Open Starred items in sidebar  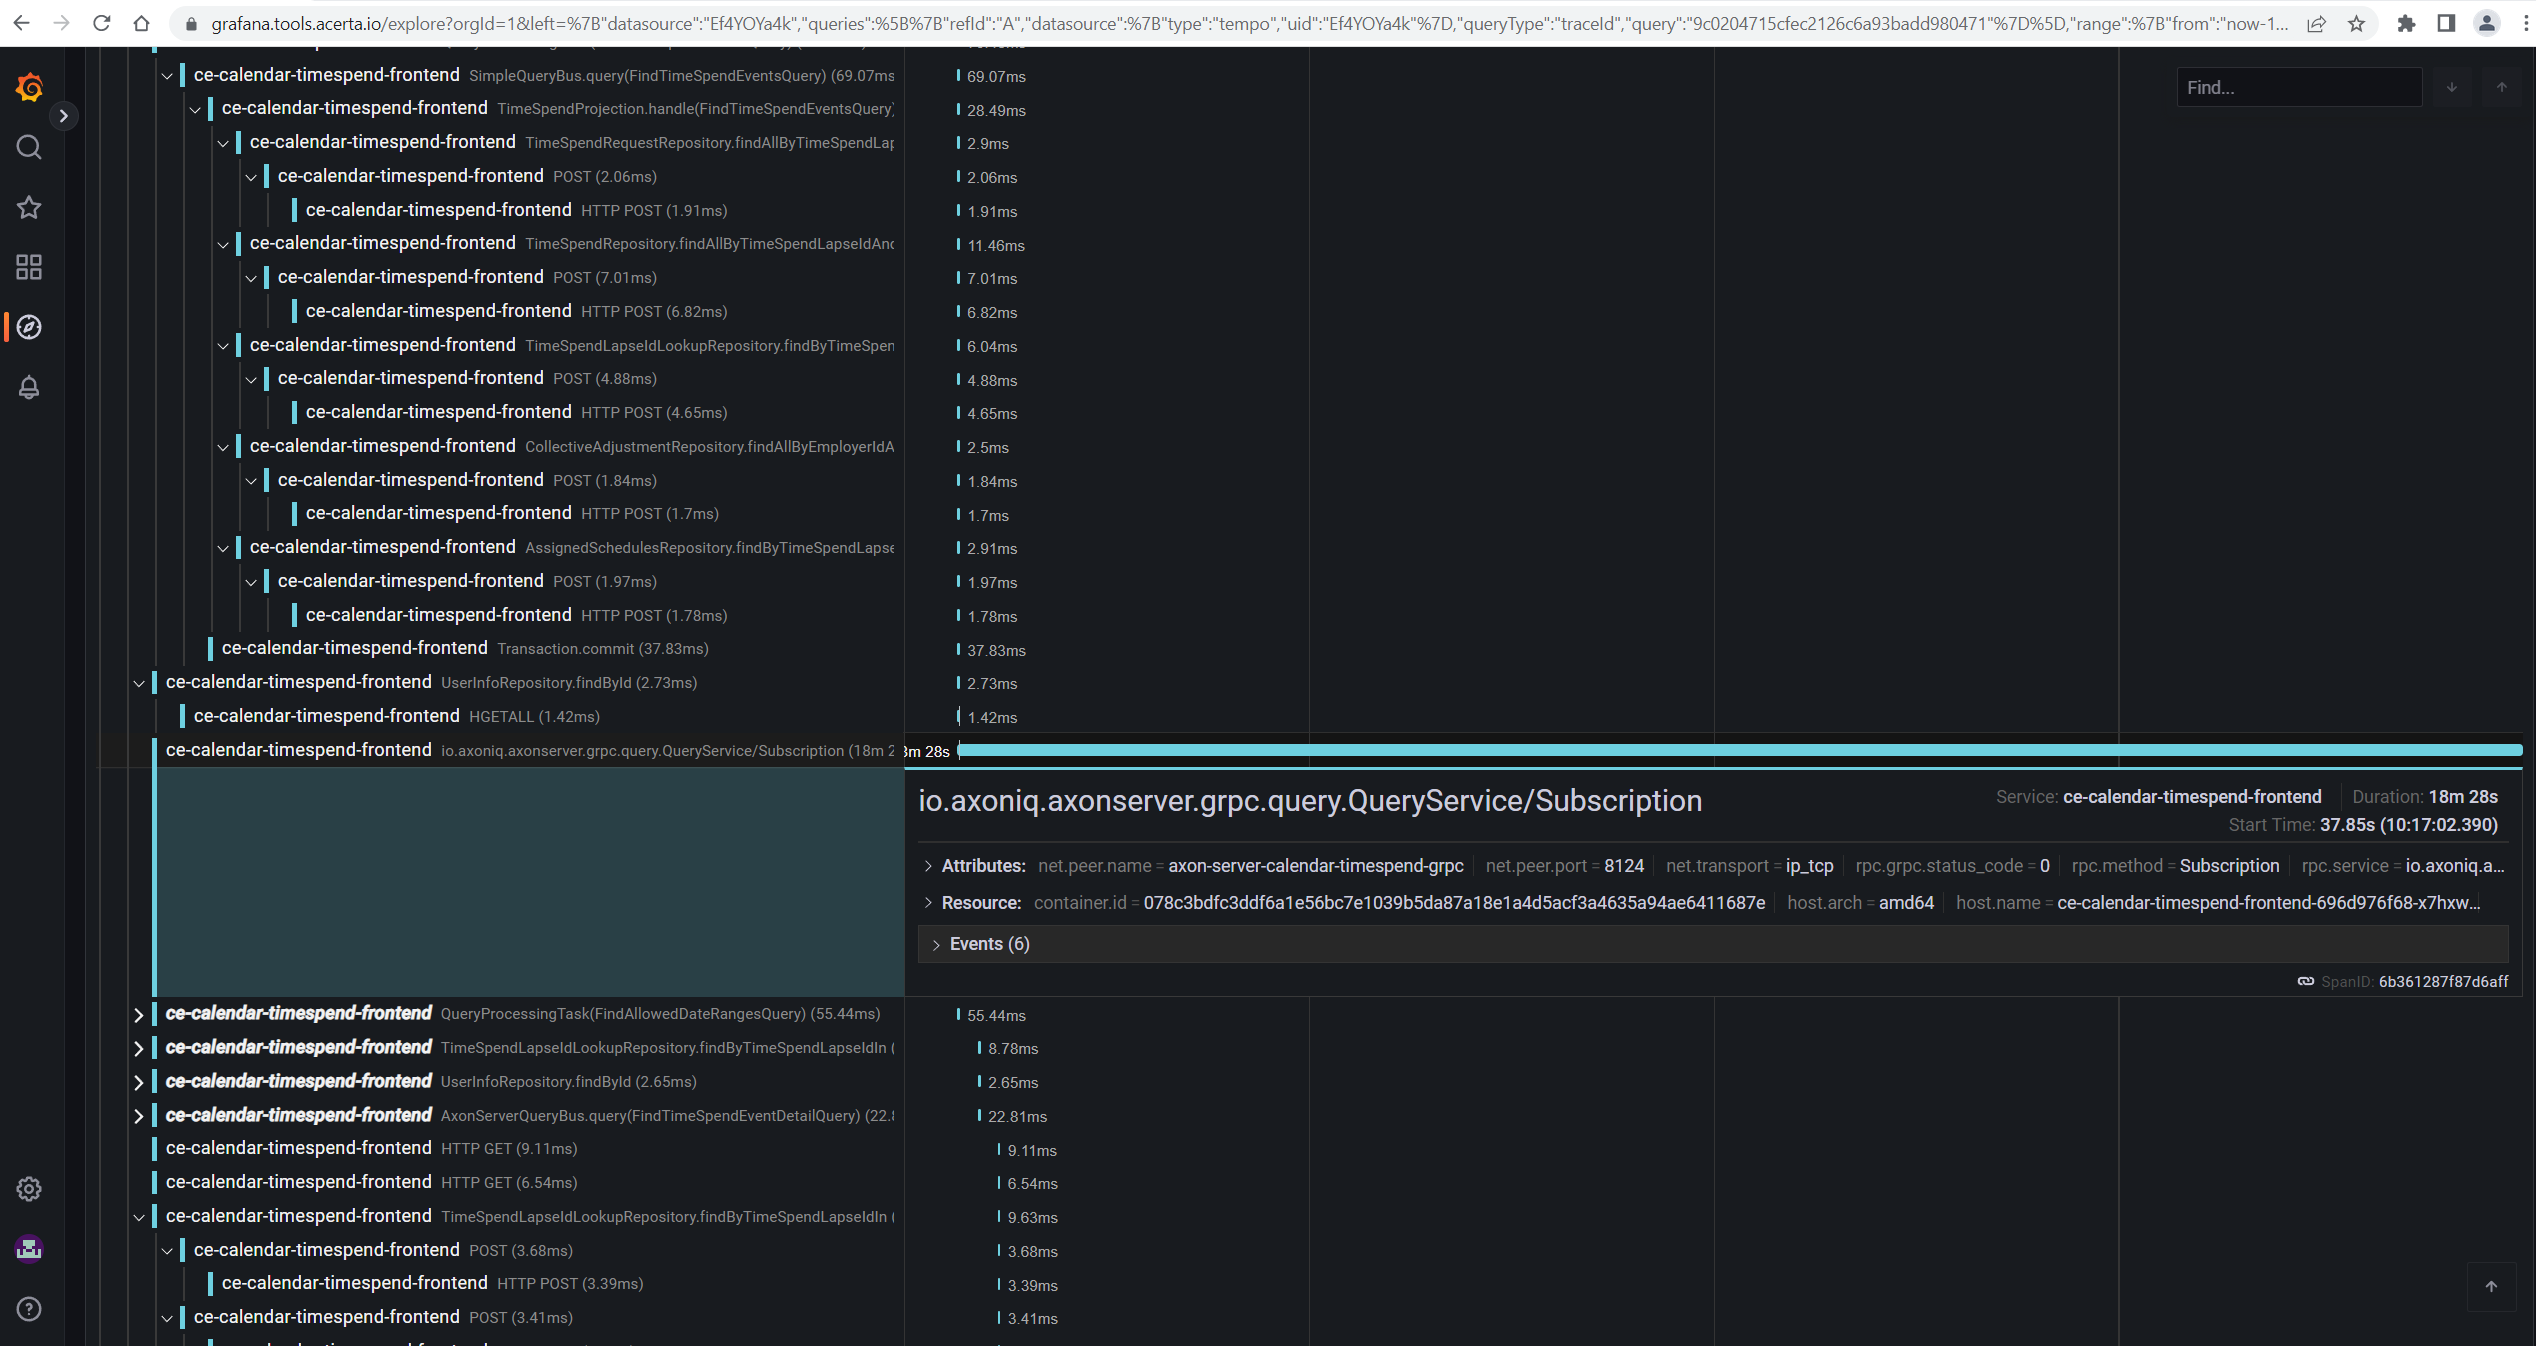click(29, 208)
